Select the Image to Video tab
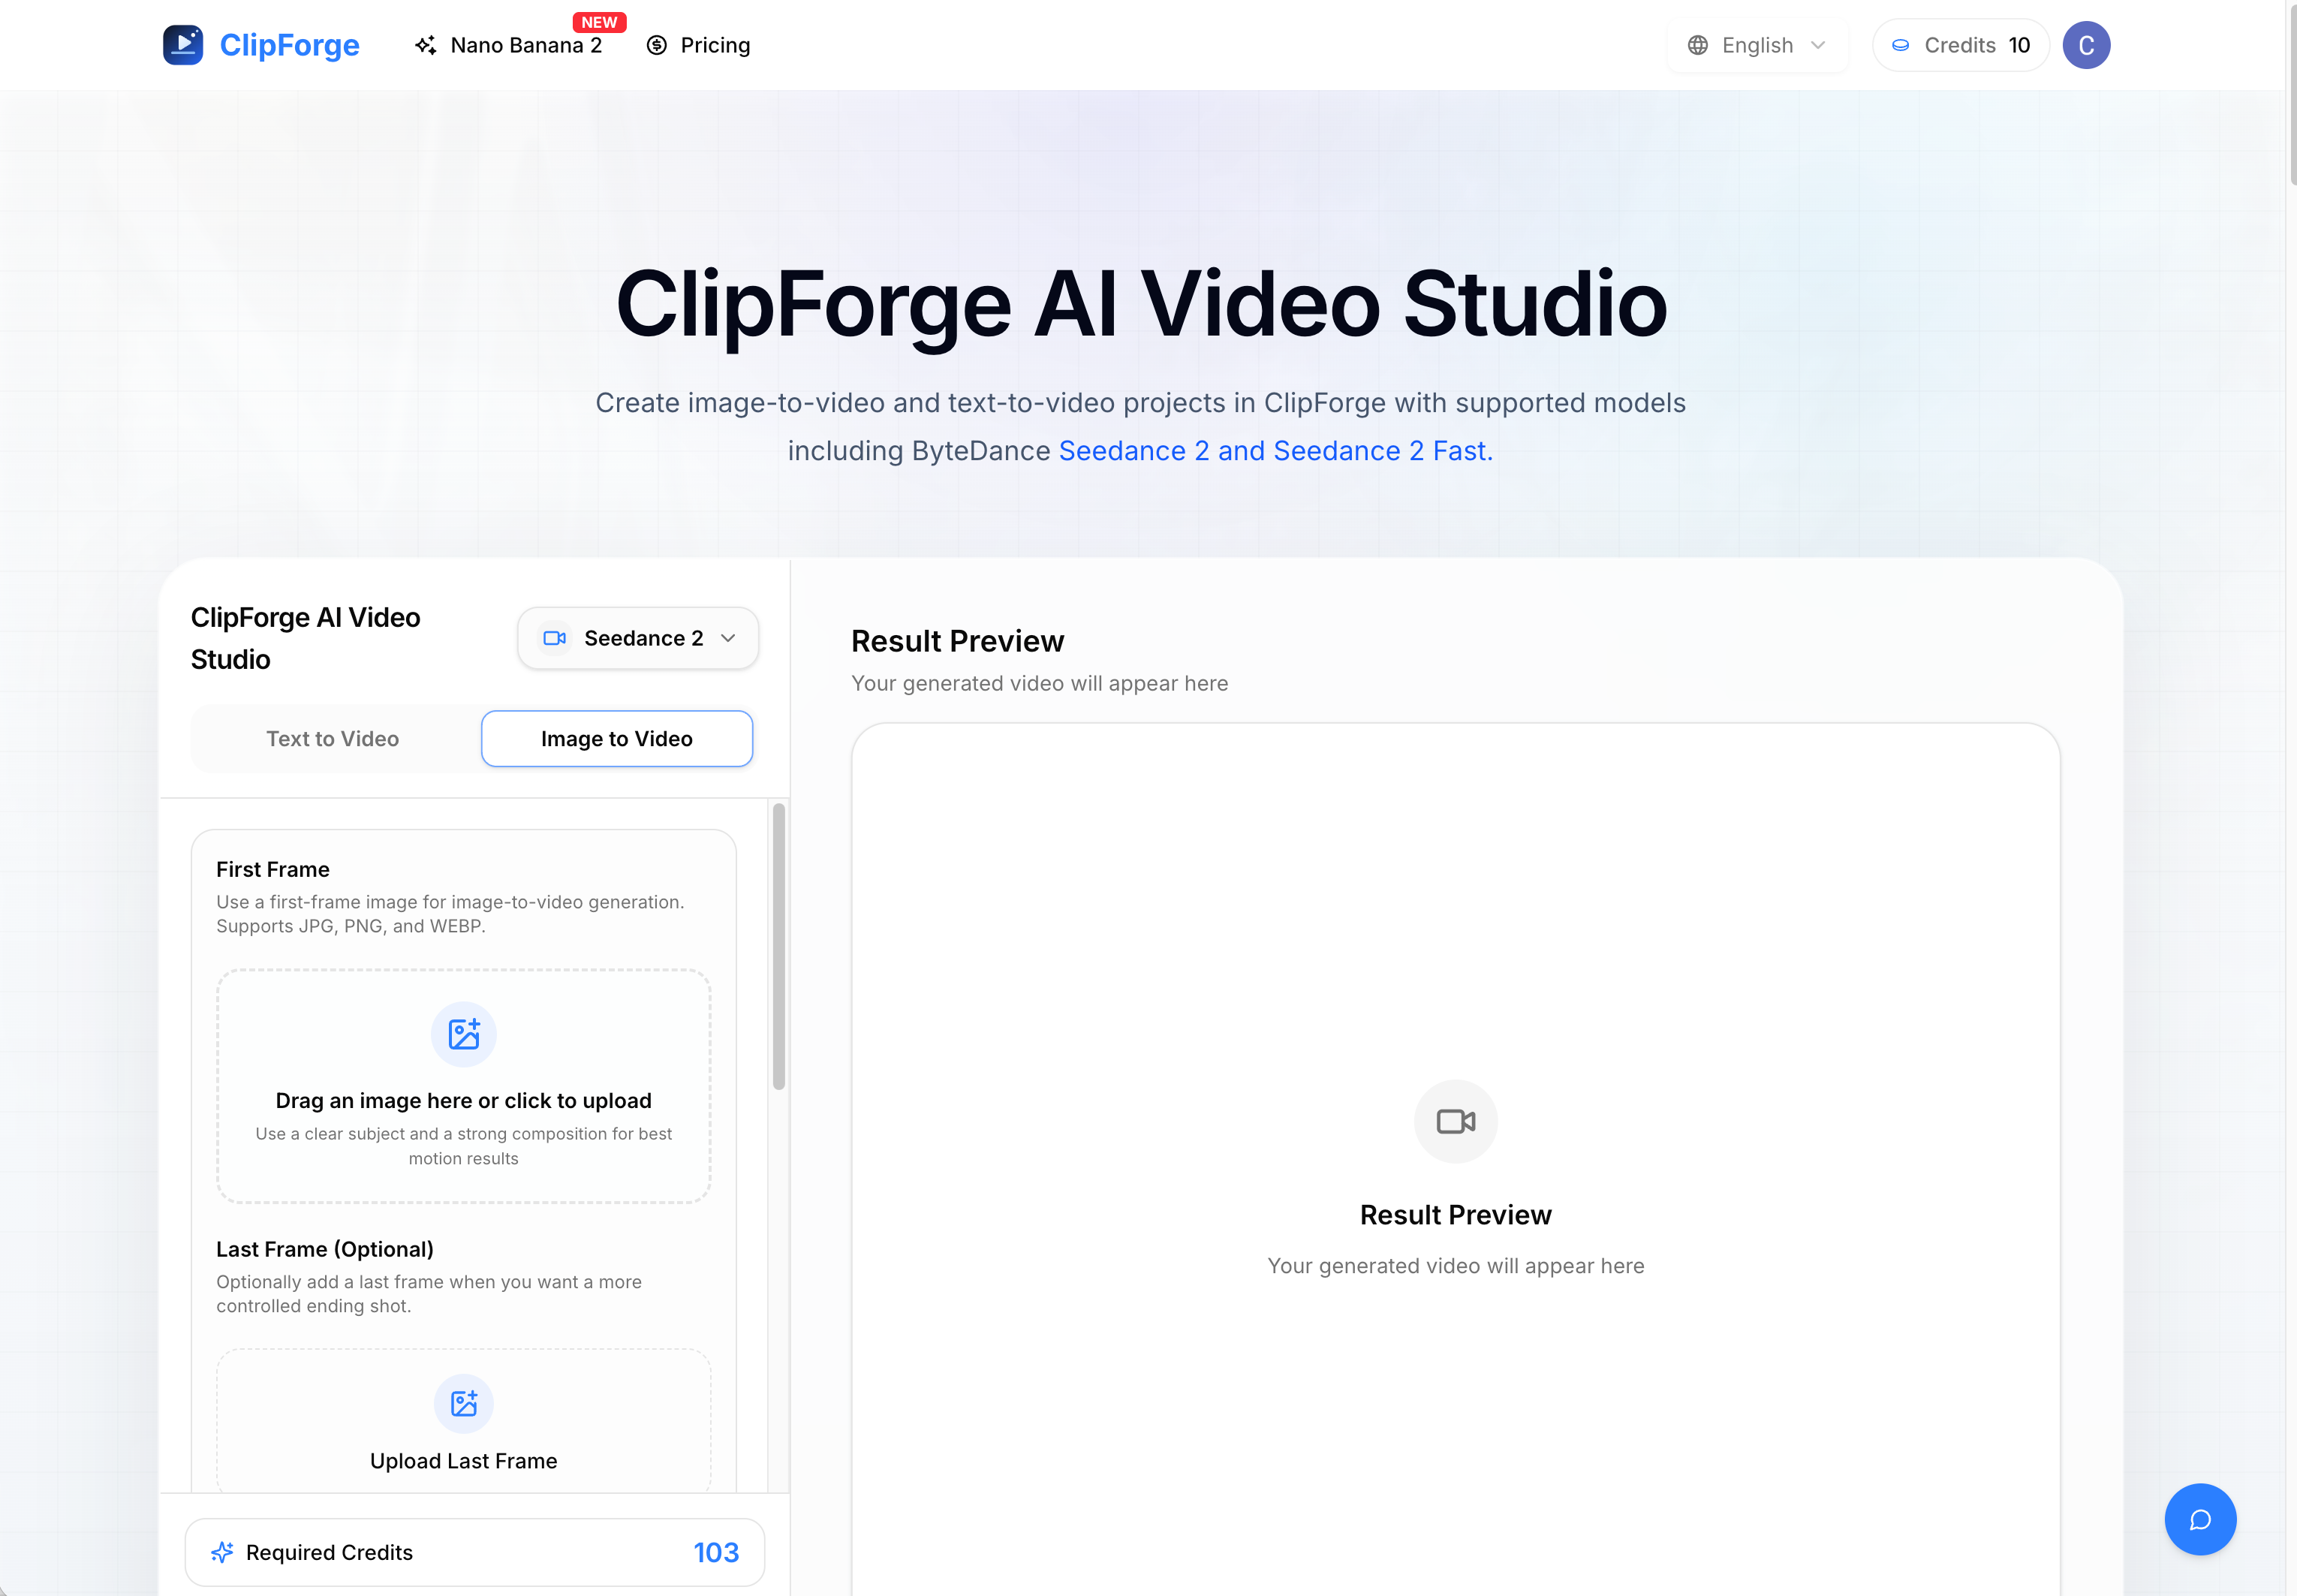The height and width of the screenshot is (1596, 2297). click(616, 739)
